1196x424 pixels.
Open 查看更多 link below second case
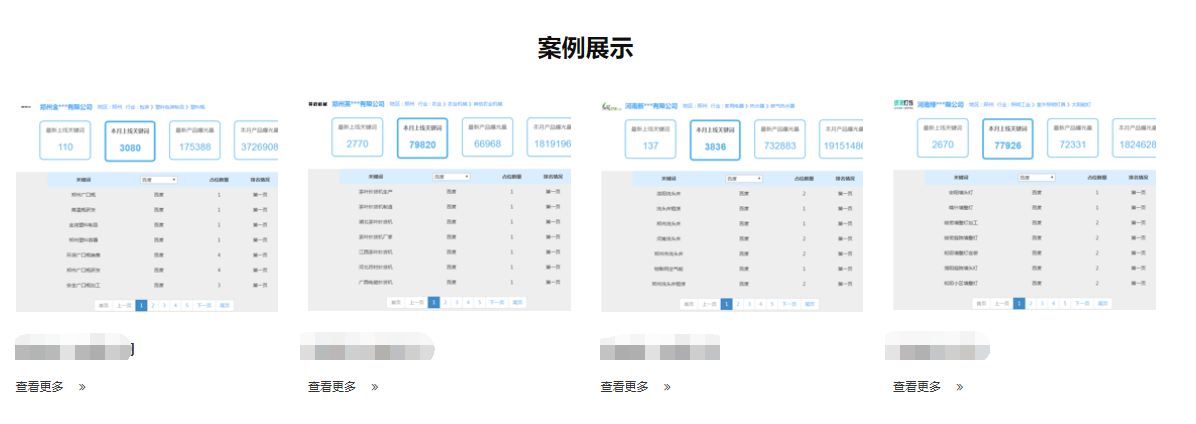coord(332,387)
